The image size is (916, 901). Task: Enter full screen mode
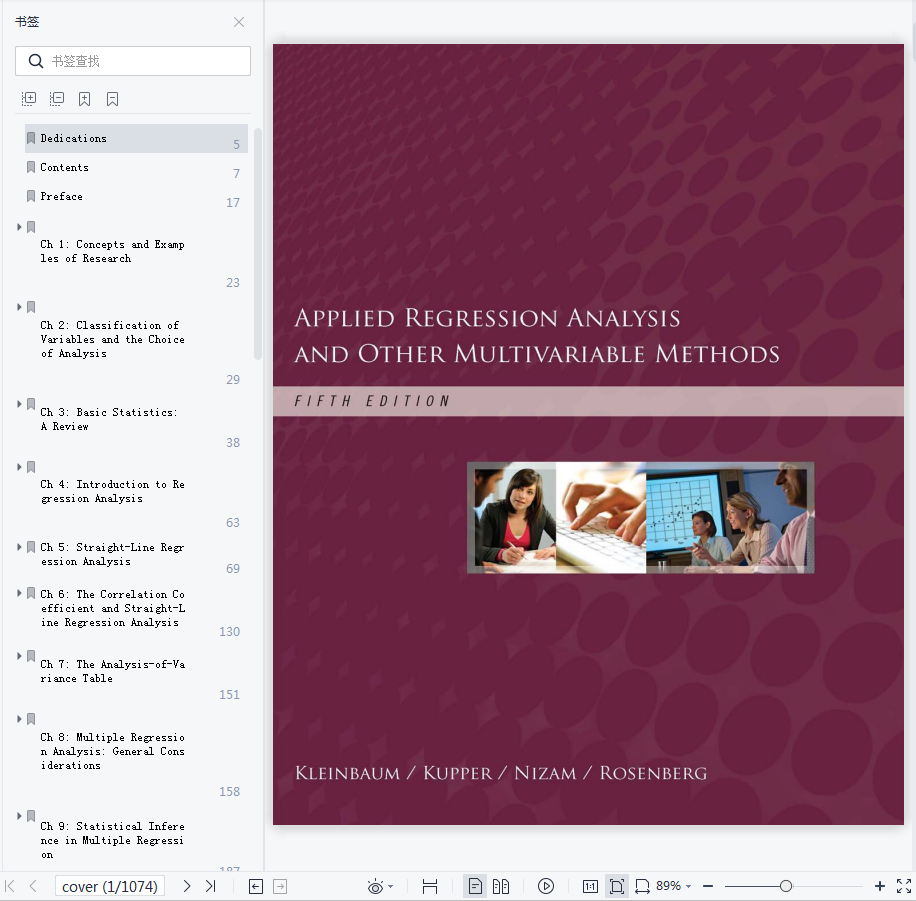pos(904,886)
